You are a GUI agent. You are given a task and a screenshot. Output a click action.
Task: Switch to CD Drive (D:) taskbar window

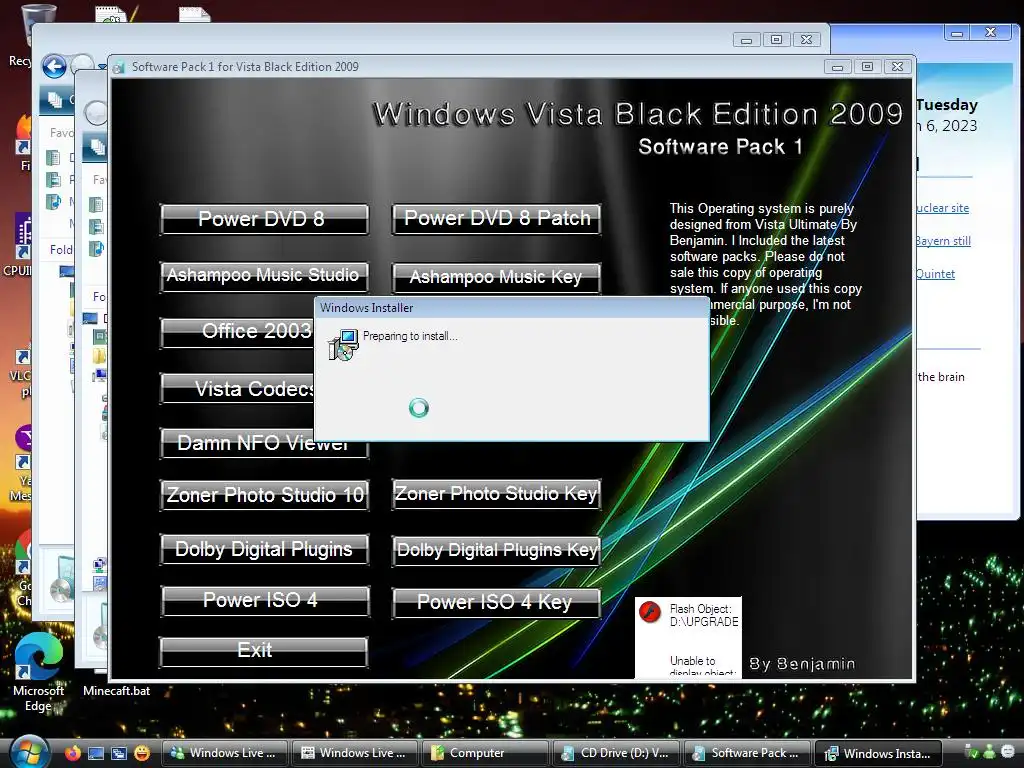615,753
